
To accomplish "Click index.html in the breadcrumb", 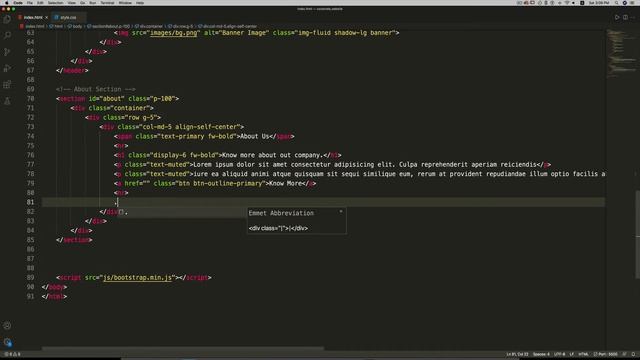I will pyautogui.click(x=34, y=26).
